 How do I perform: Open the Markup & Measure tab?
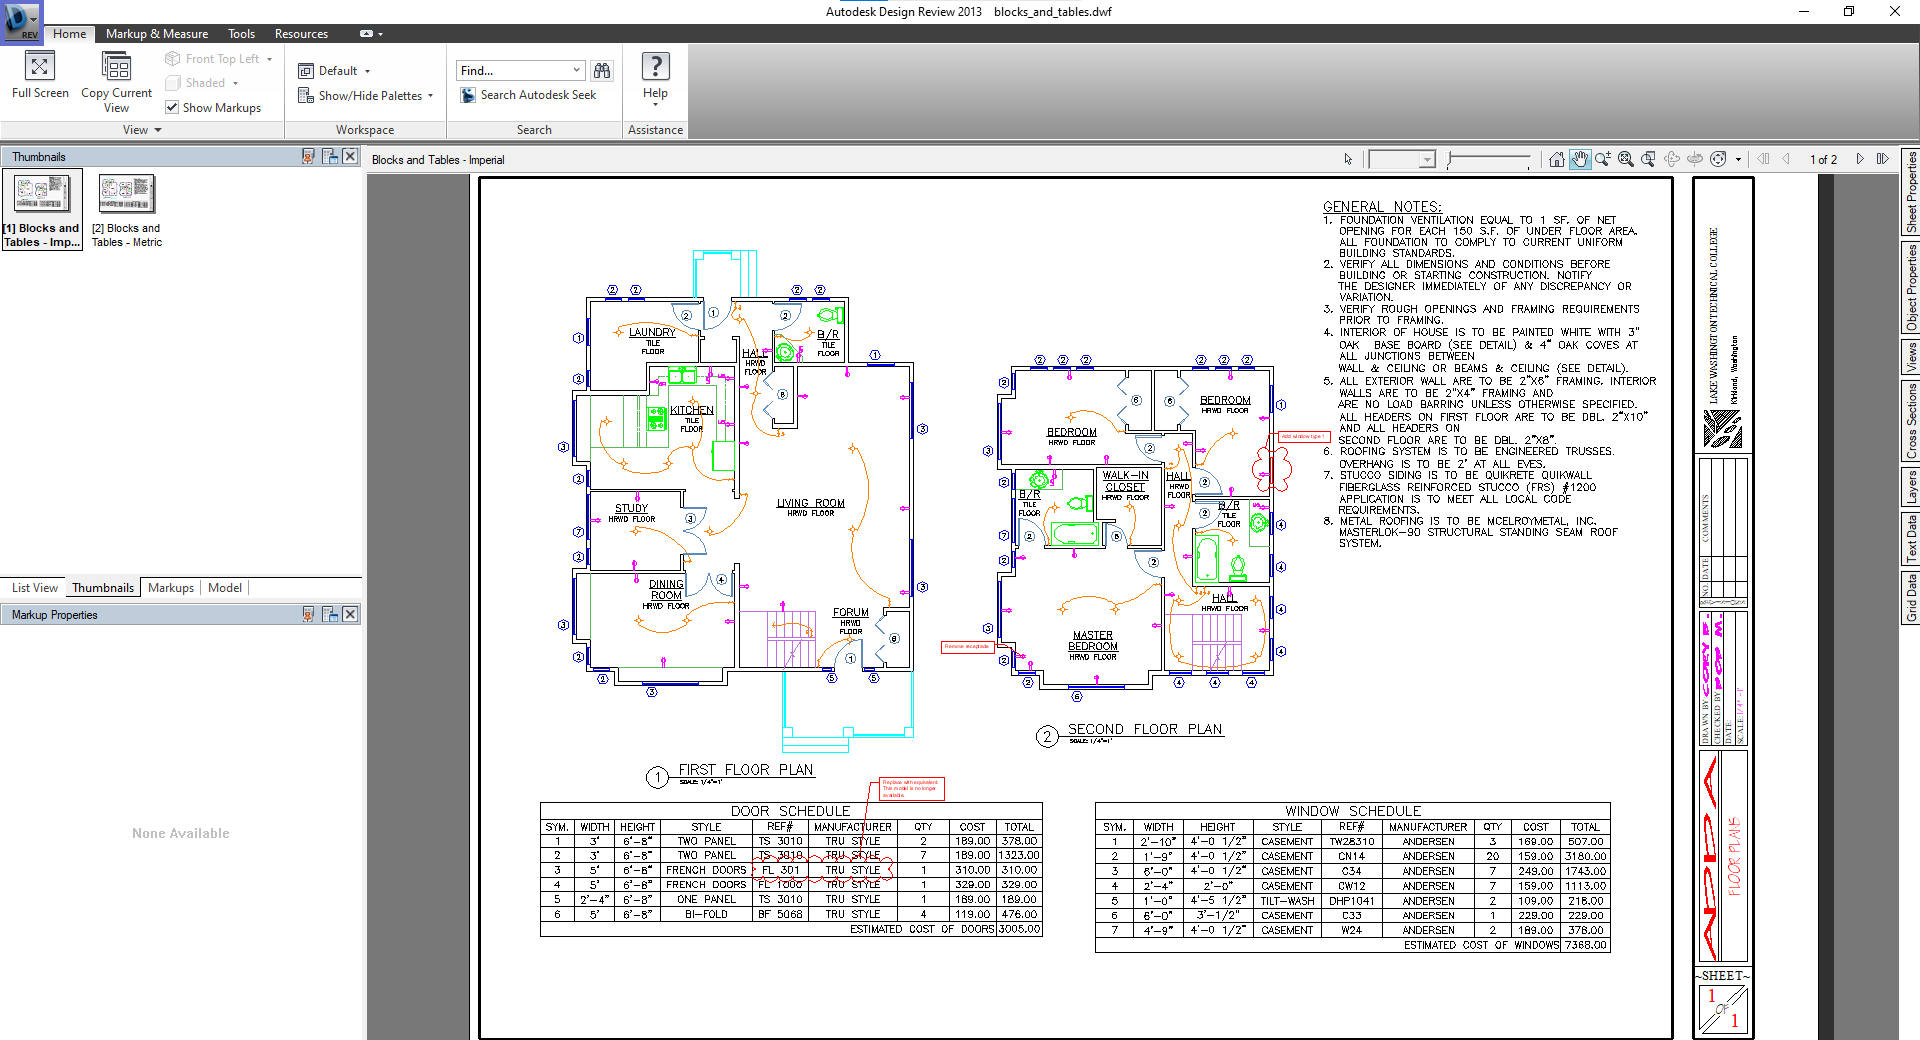coord(157,33)
